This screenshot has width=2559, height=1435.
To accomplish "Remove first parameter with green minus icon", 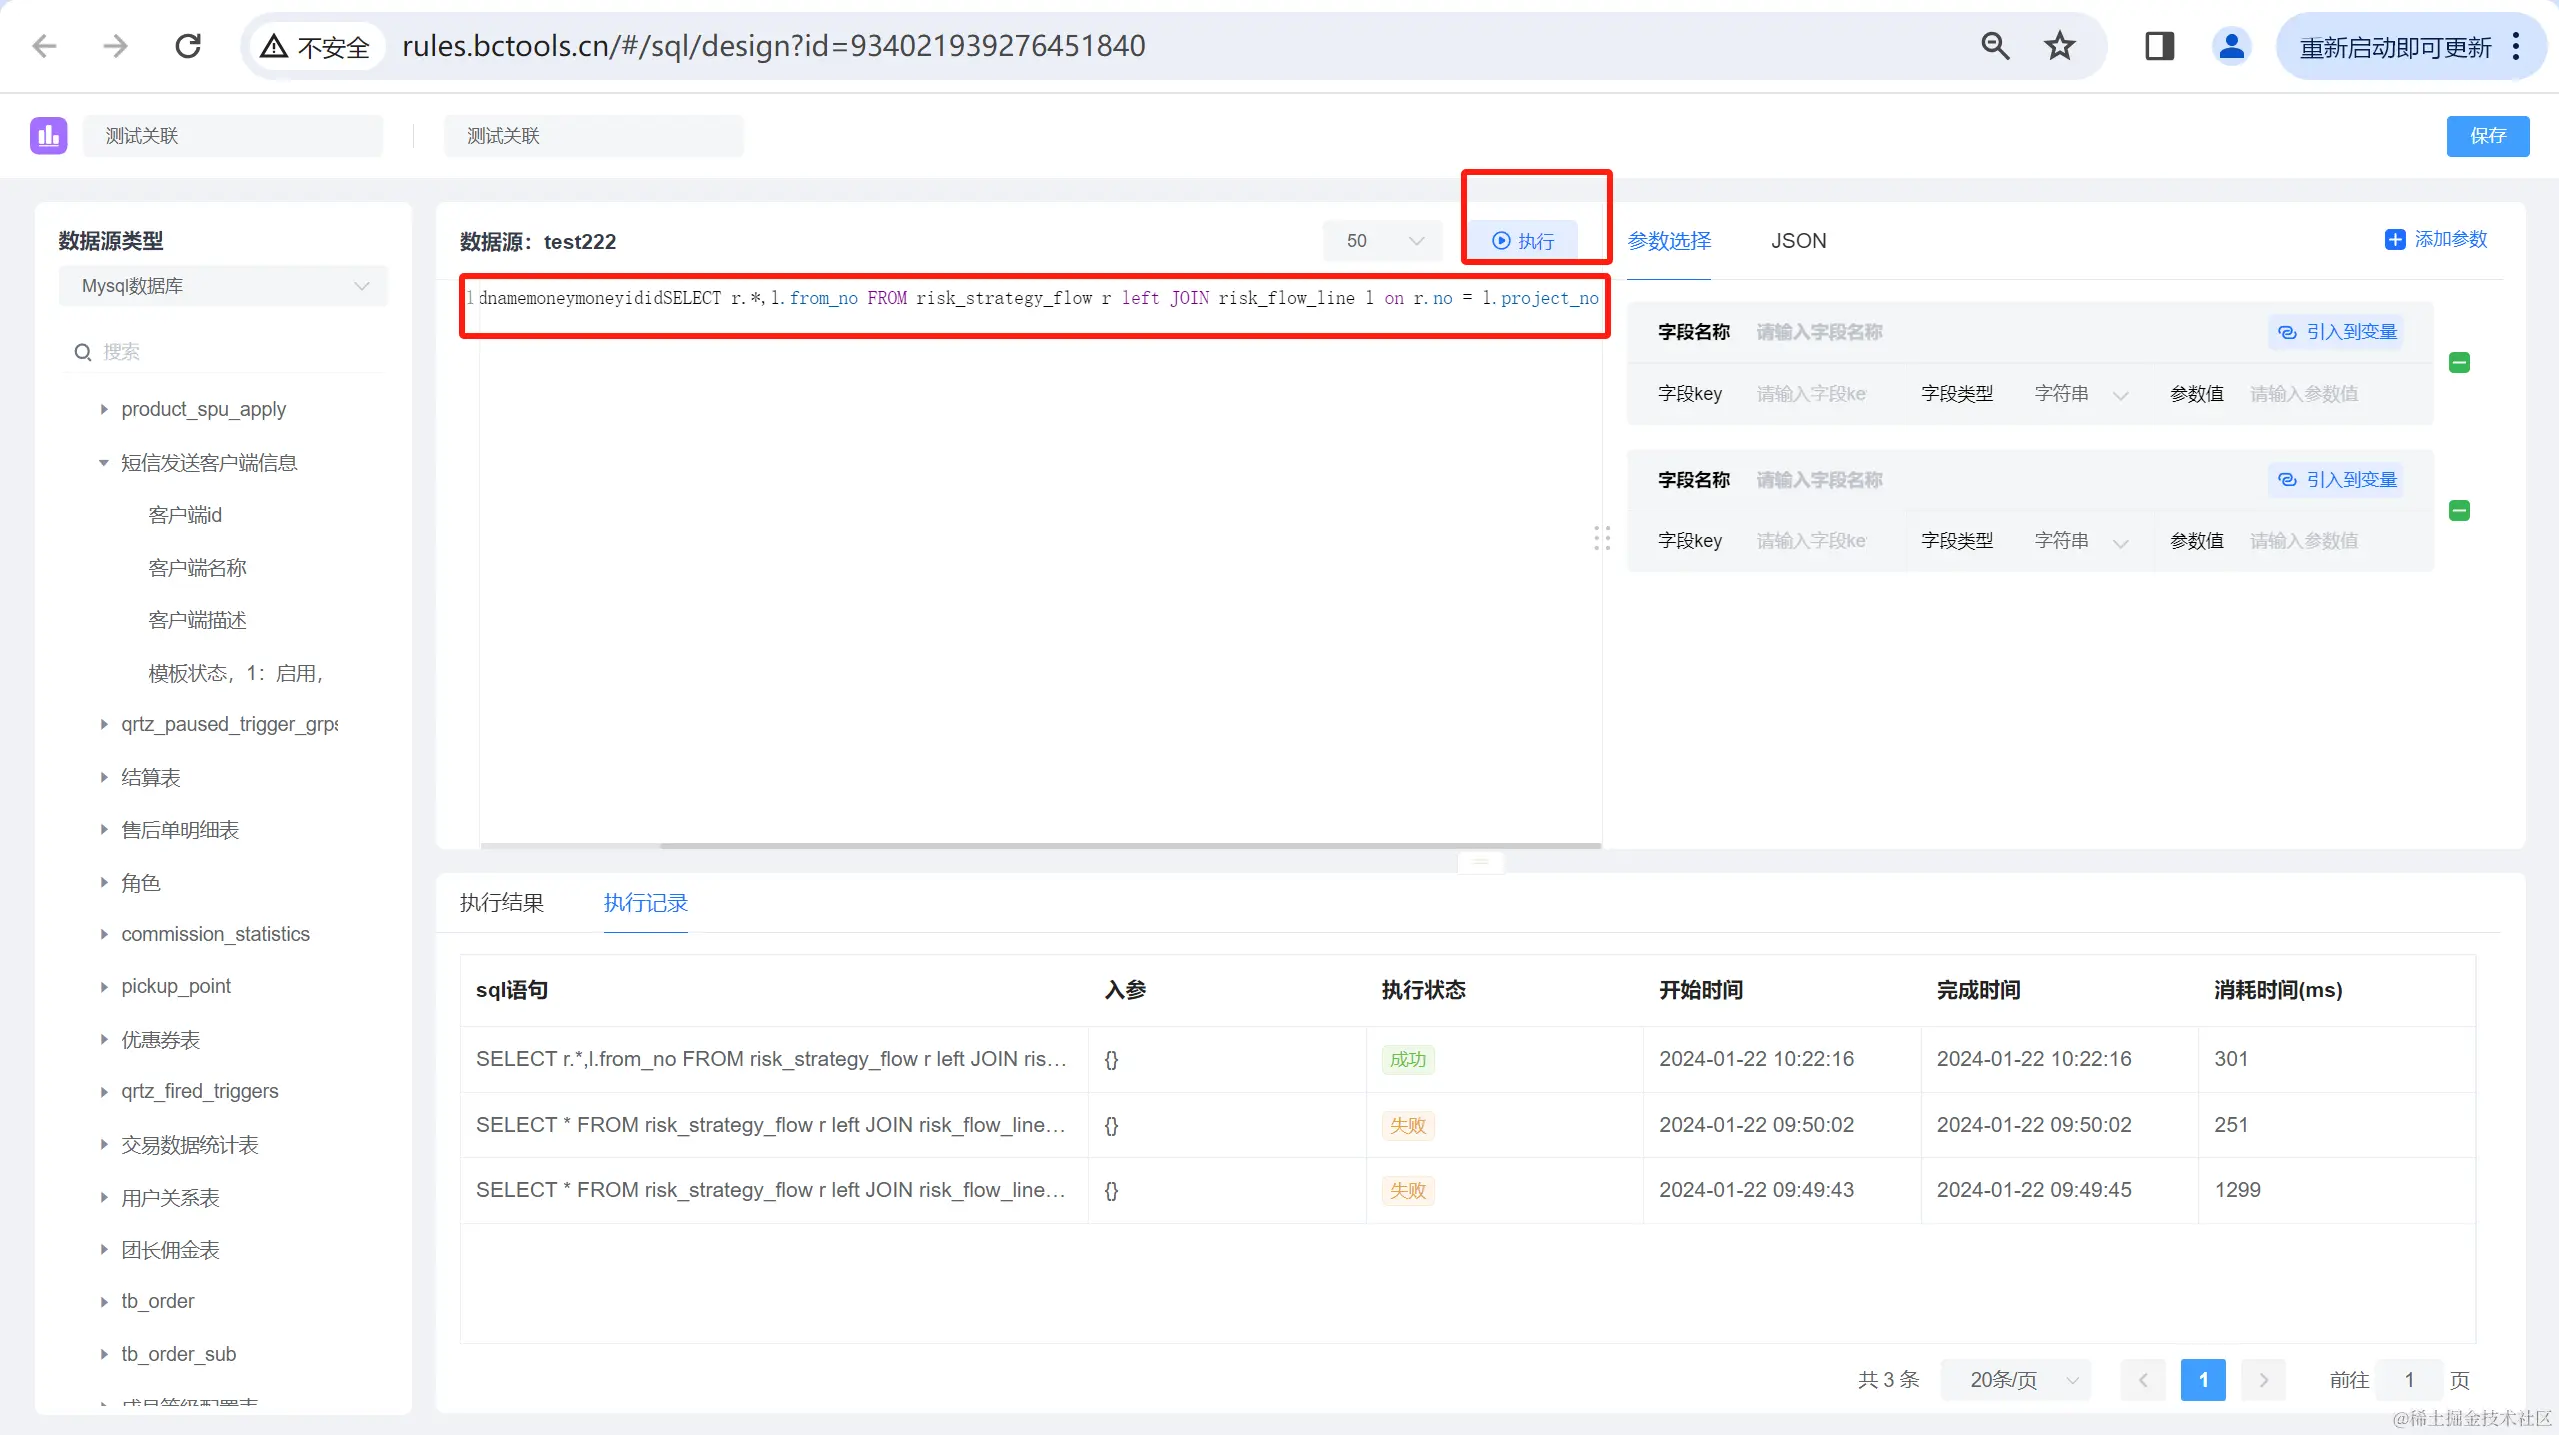I will coord(2459,363).
